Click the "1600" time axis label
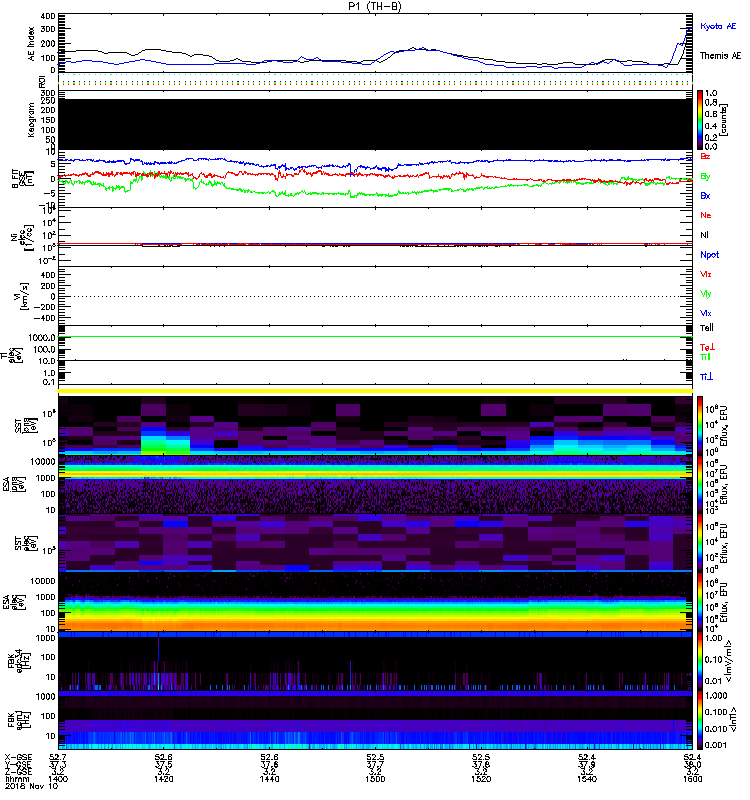750x800 pixels. point(693,779)
